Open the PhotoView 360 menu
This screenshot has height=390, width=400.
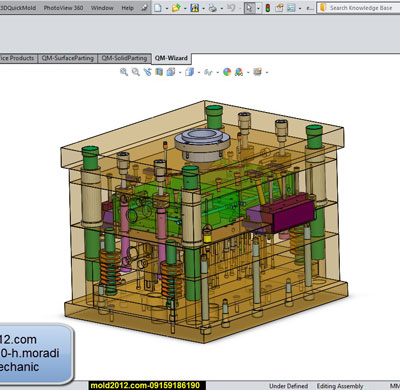coord(63,8)
